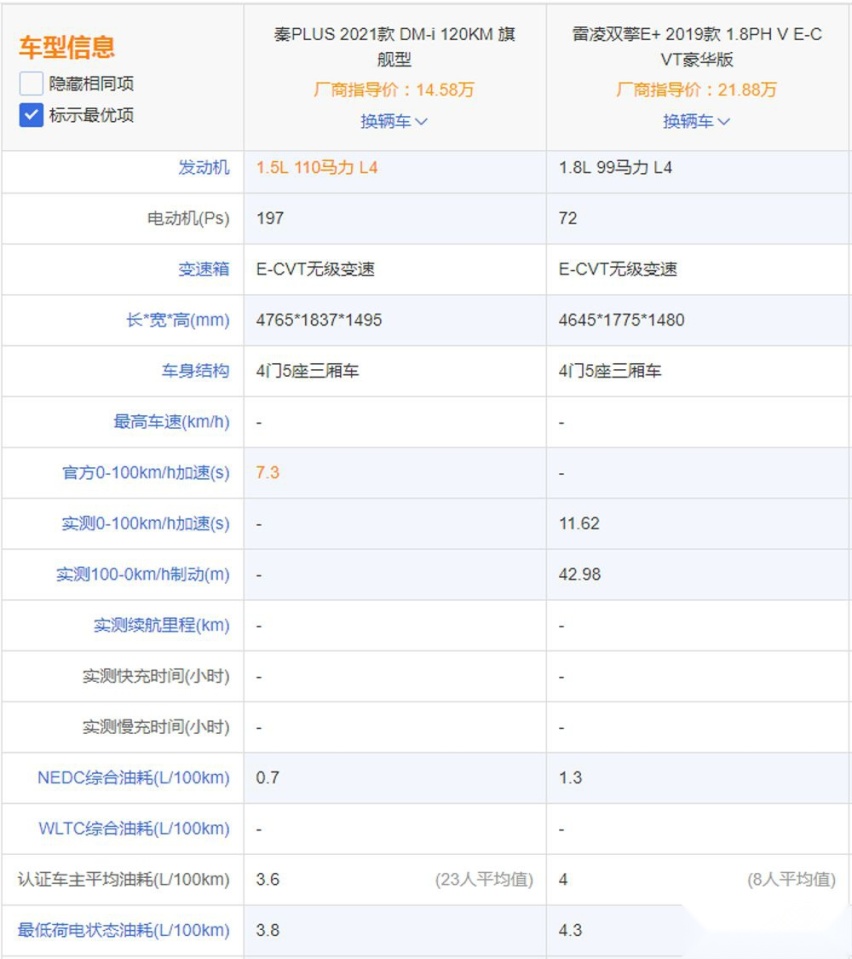Select motor power value 197
This screenshot has width=852, height=959.
point(270,218)
